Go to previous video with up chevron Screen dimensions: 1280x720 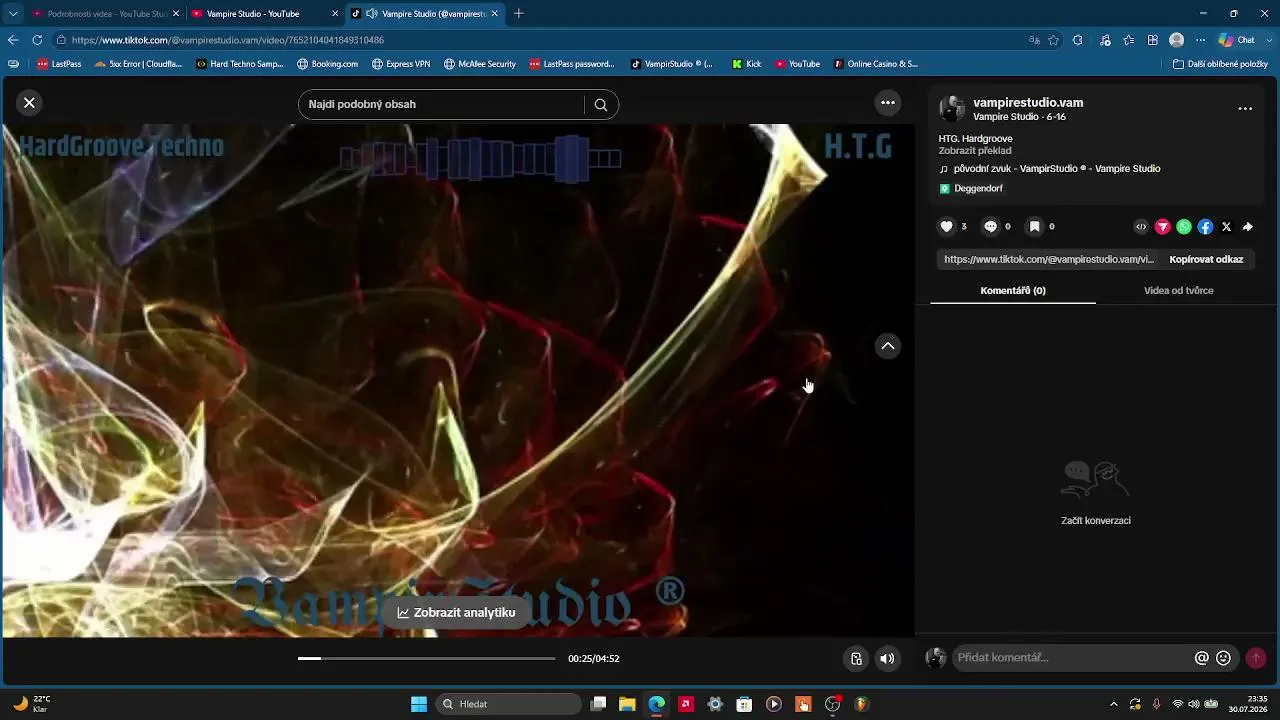[x=888, y=346]
